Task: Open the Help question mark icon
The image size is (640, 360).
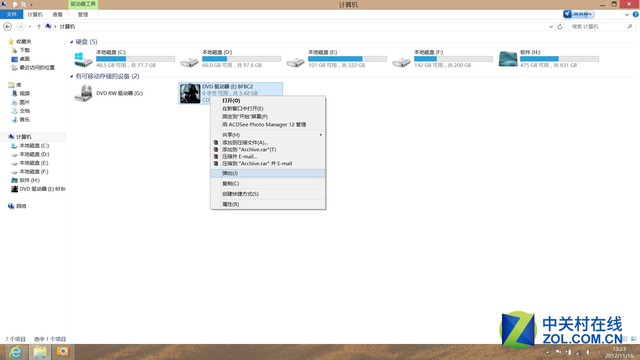Action: pyautogui.click(x=636, y=14)
